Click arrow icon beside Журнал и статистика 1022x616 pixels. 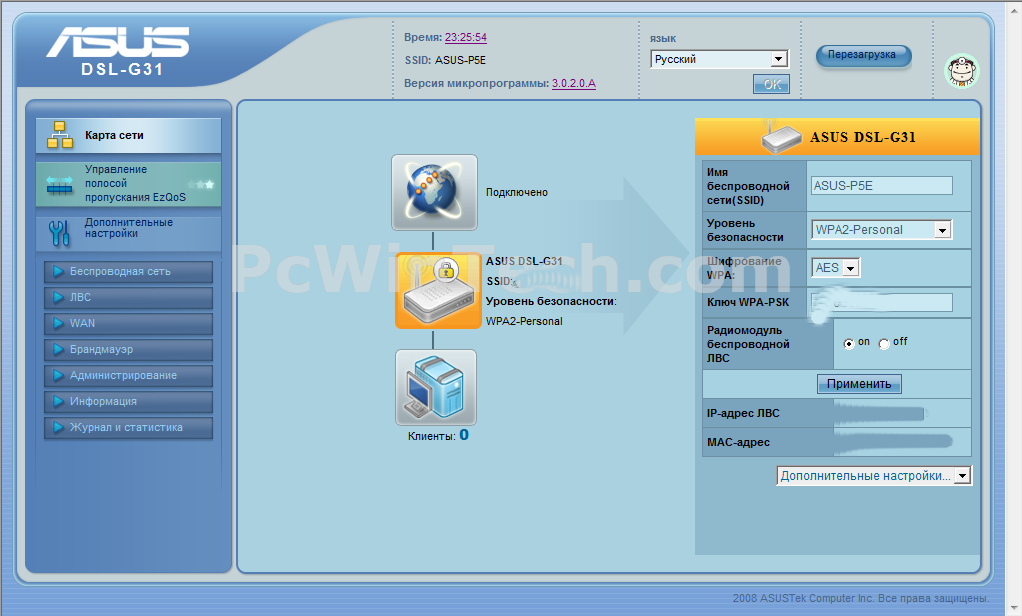[x=59, y=428]
